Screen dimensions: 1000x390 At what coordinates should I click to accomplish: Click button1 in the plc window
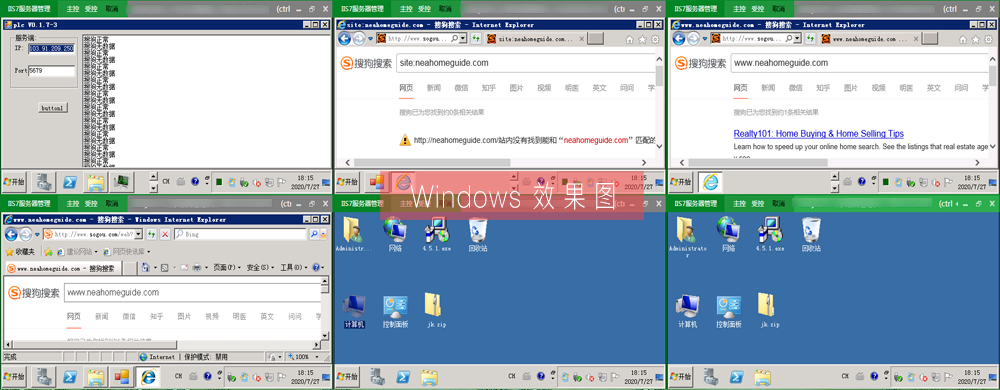[x=52, y=108]
